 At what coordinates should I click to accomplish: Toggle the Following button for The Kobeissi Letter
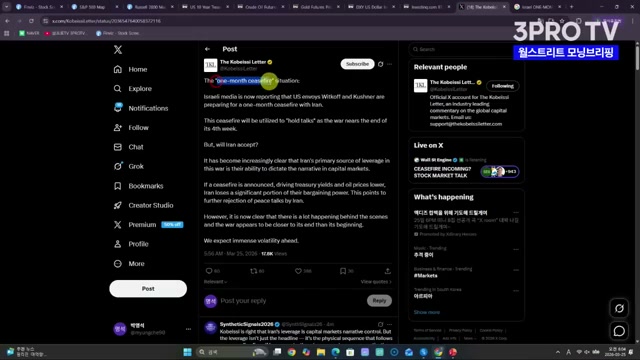(502, 86)
